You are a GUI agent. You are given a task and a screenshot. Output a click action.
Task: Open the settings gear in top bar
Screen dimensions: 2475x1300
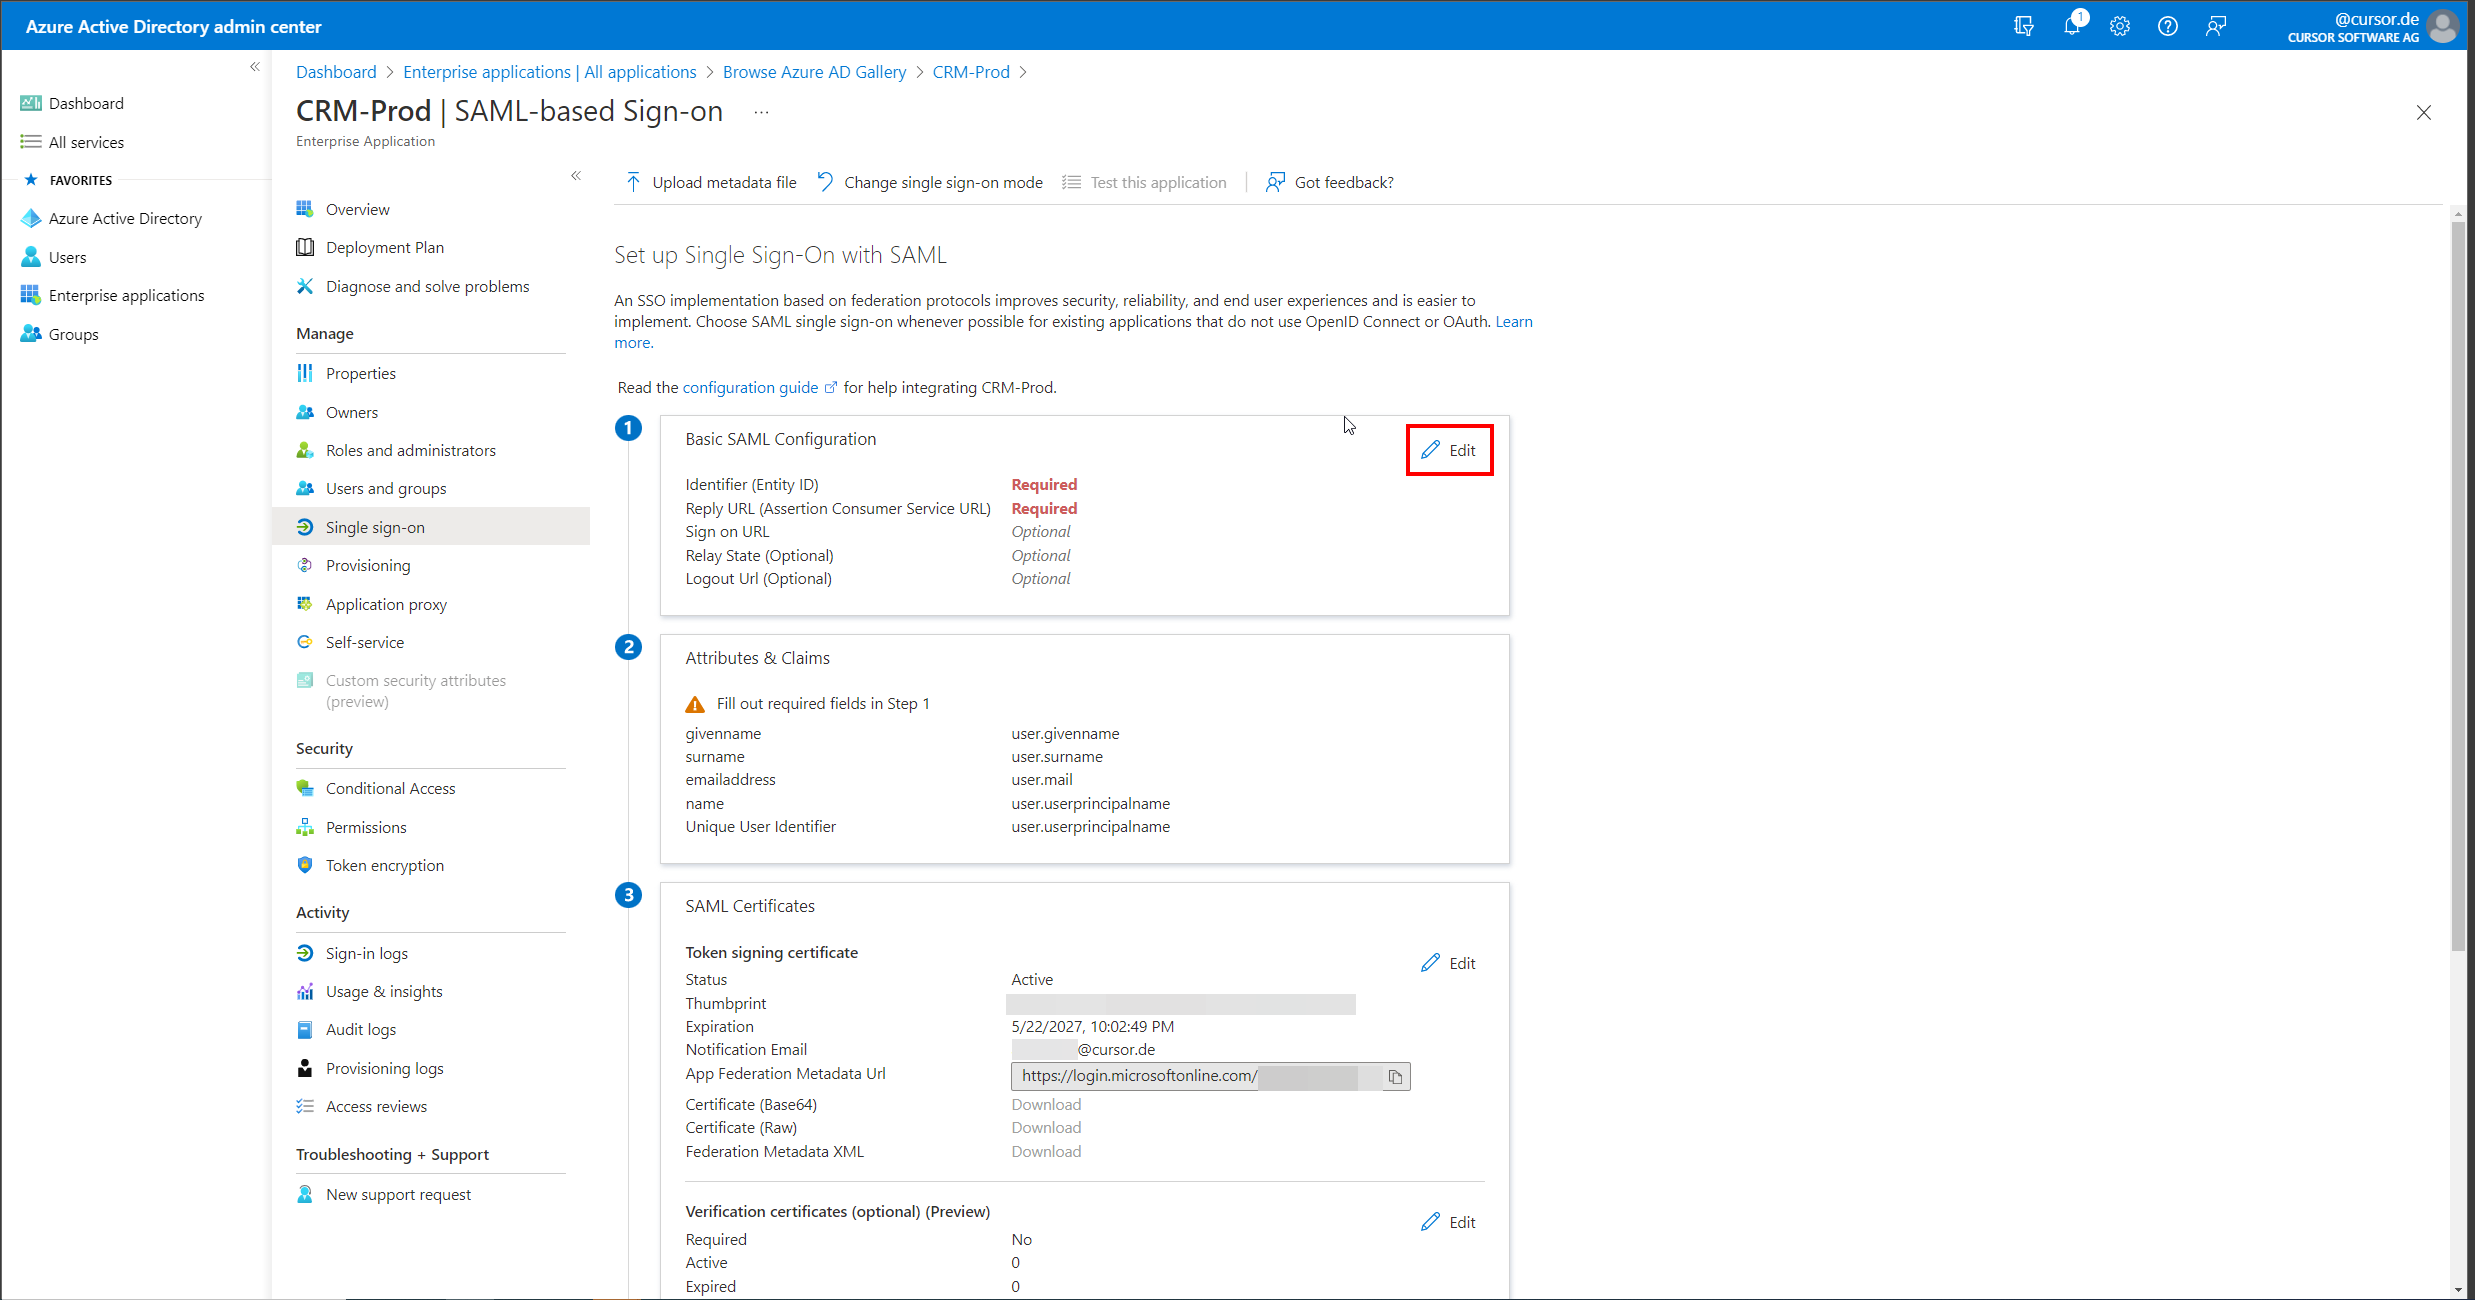2120,26
